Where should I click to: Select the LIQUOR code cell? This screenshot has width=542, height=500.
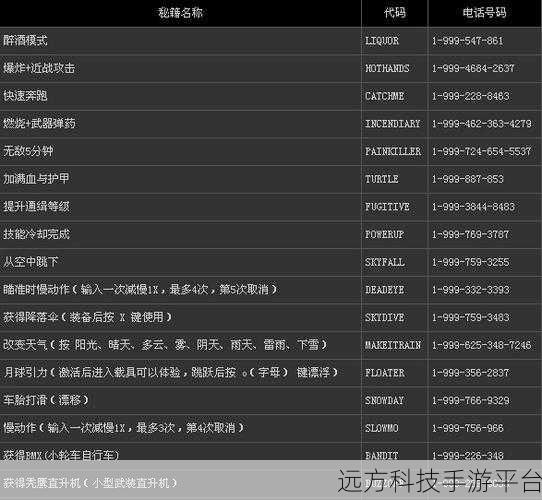[x=382, y=41]
